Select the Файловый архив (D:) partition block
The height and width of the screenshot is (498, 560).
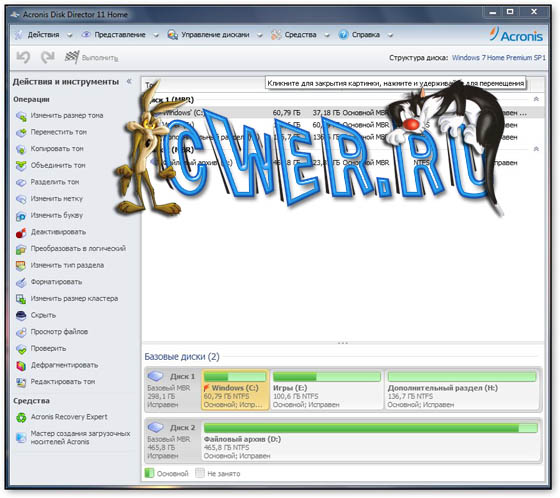pos(370,441)
